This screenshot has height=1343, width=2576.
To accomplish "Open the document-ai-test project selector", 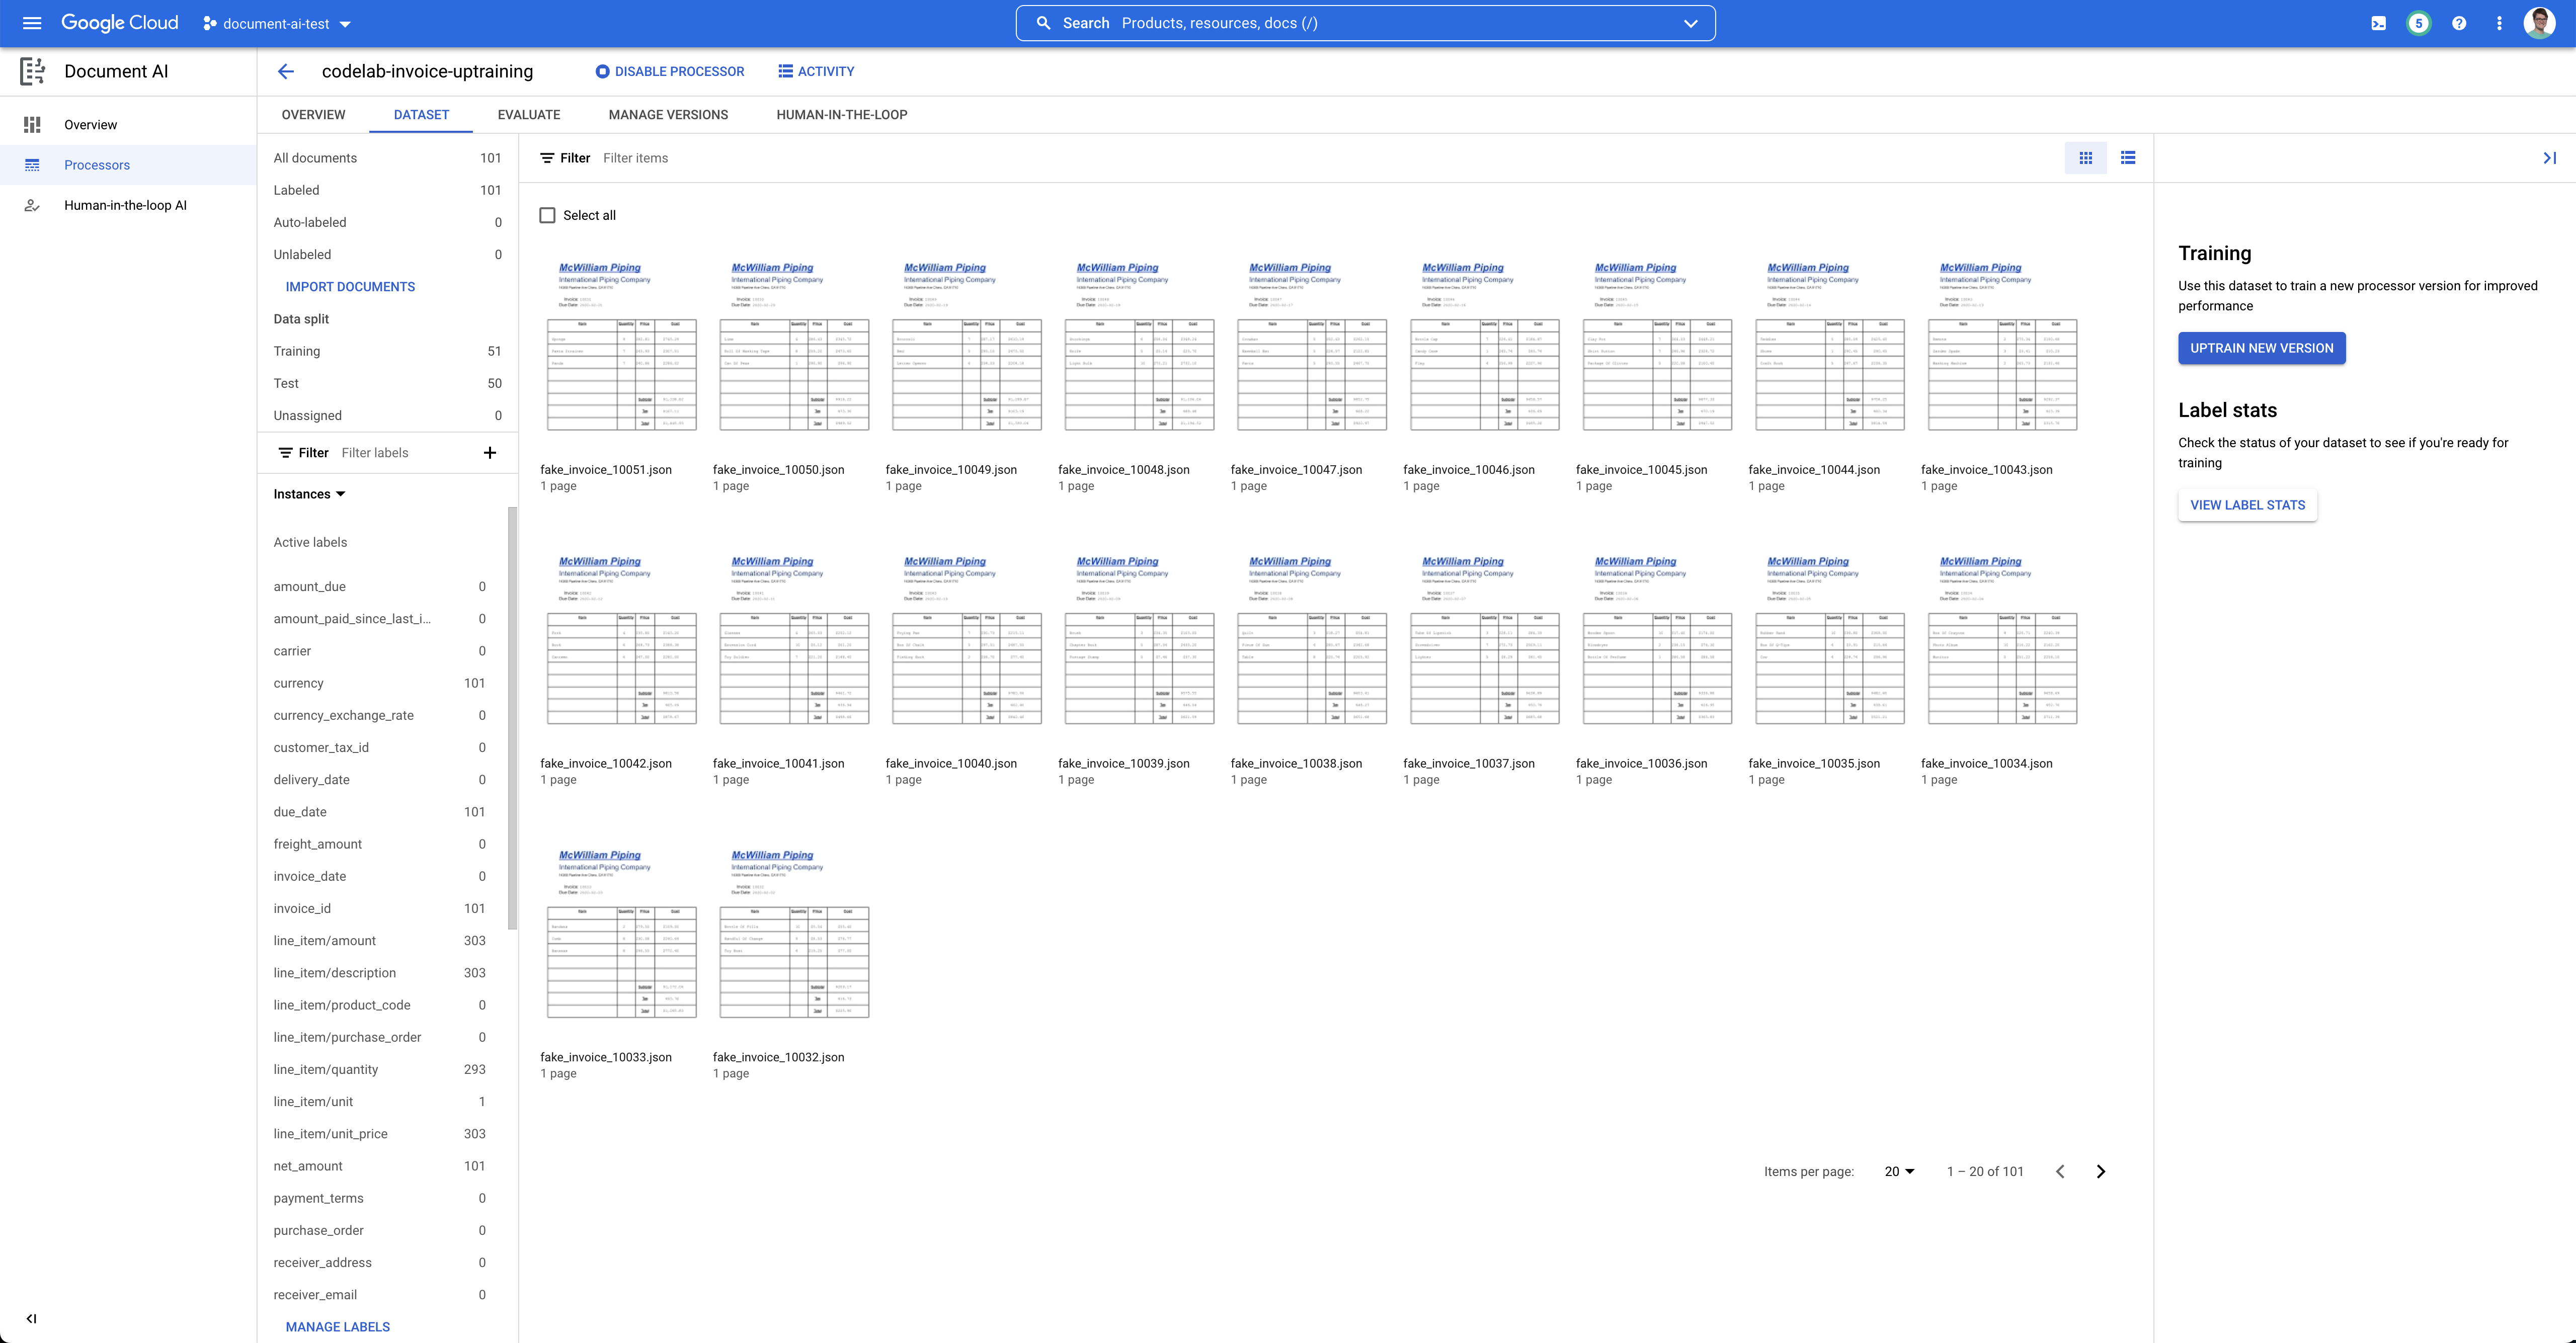I will (277, 24).
